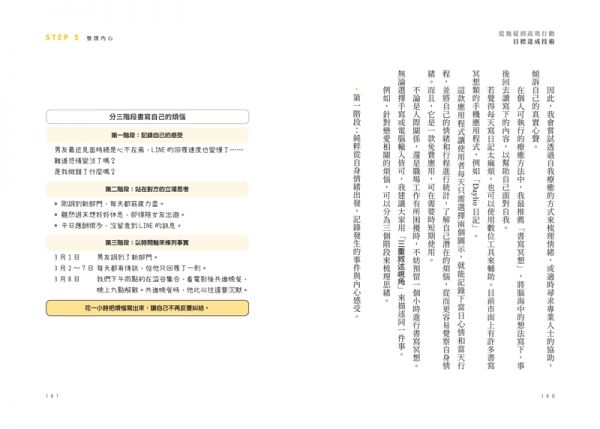Screen dimensions: 600x429
Task: Click the entry "每天都有傳訊，但他只回覆了一則"
Action: pos(152,268)
